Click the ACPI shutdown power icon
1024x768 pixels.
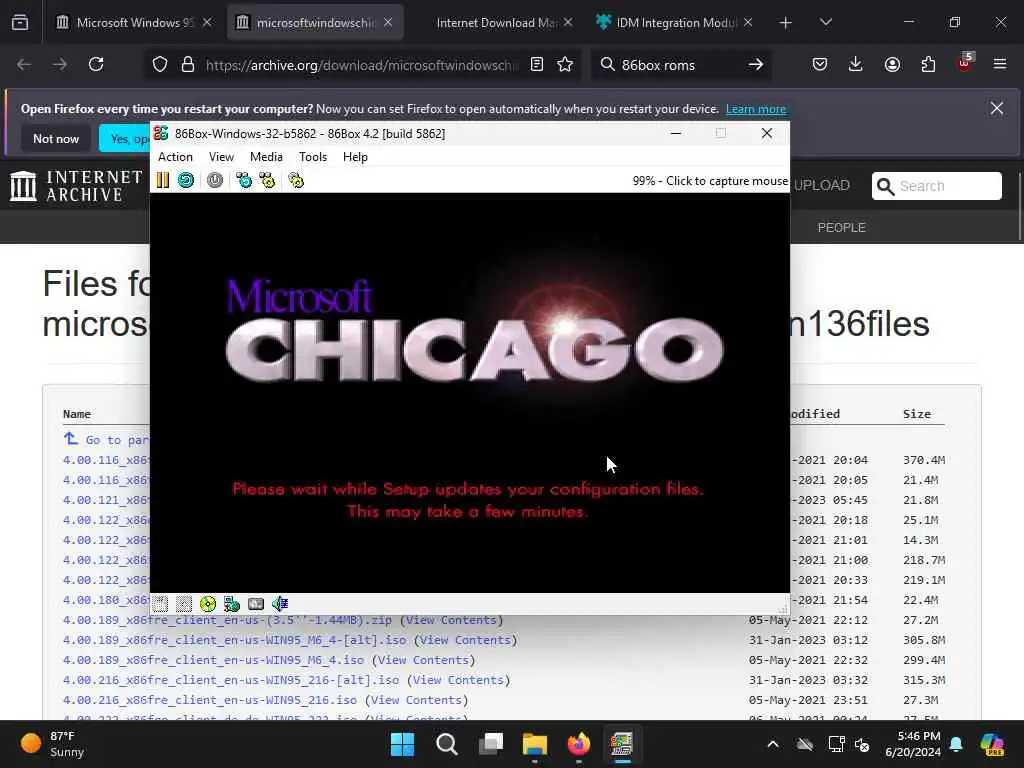tap(215, 180)
